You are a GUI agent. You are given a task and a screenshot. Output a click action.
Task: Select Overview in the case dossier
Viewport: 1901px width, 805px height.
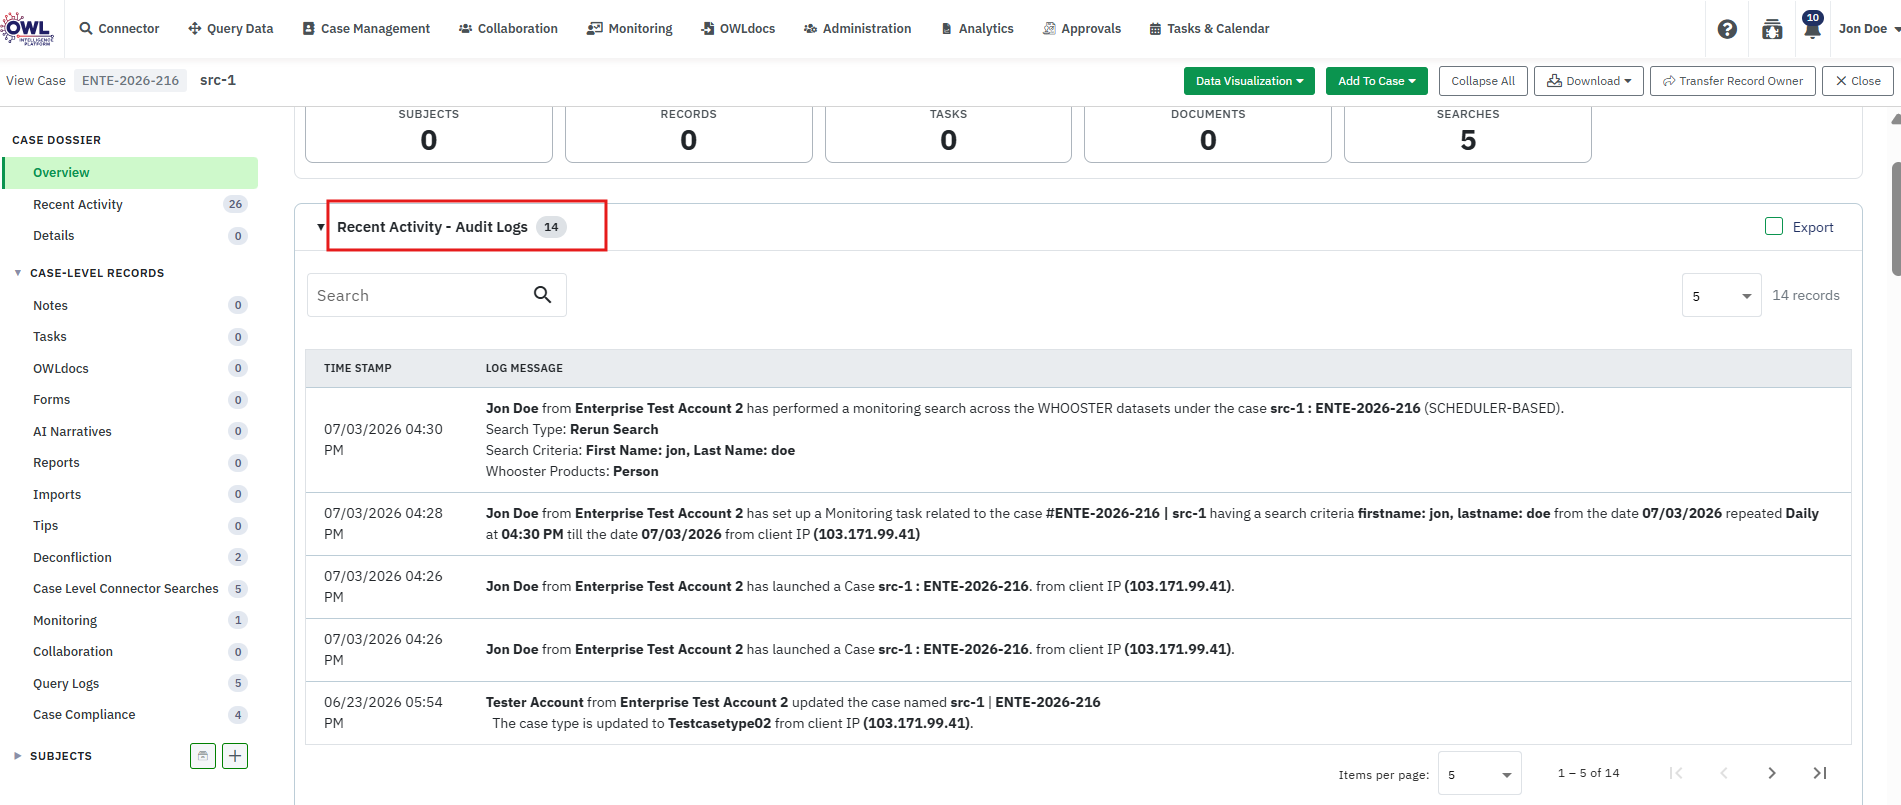(x=130, y=173)
